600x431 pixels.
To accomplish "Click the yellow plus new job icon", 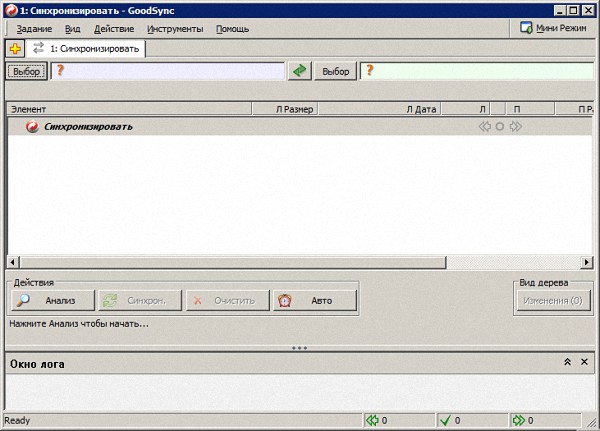I will coord(15,49).
